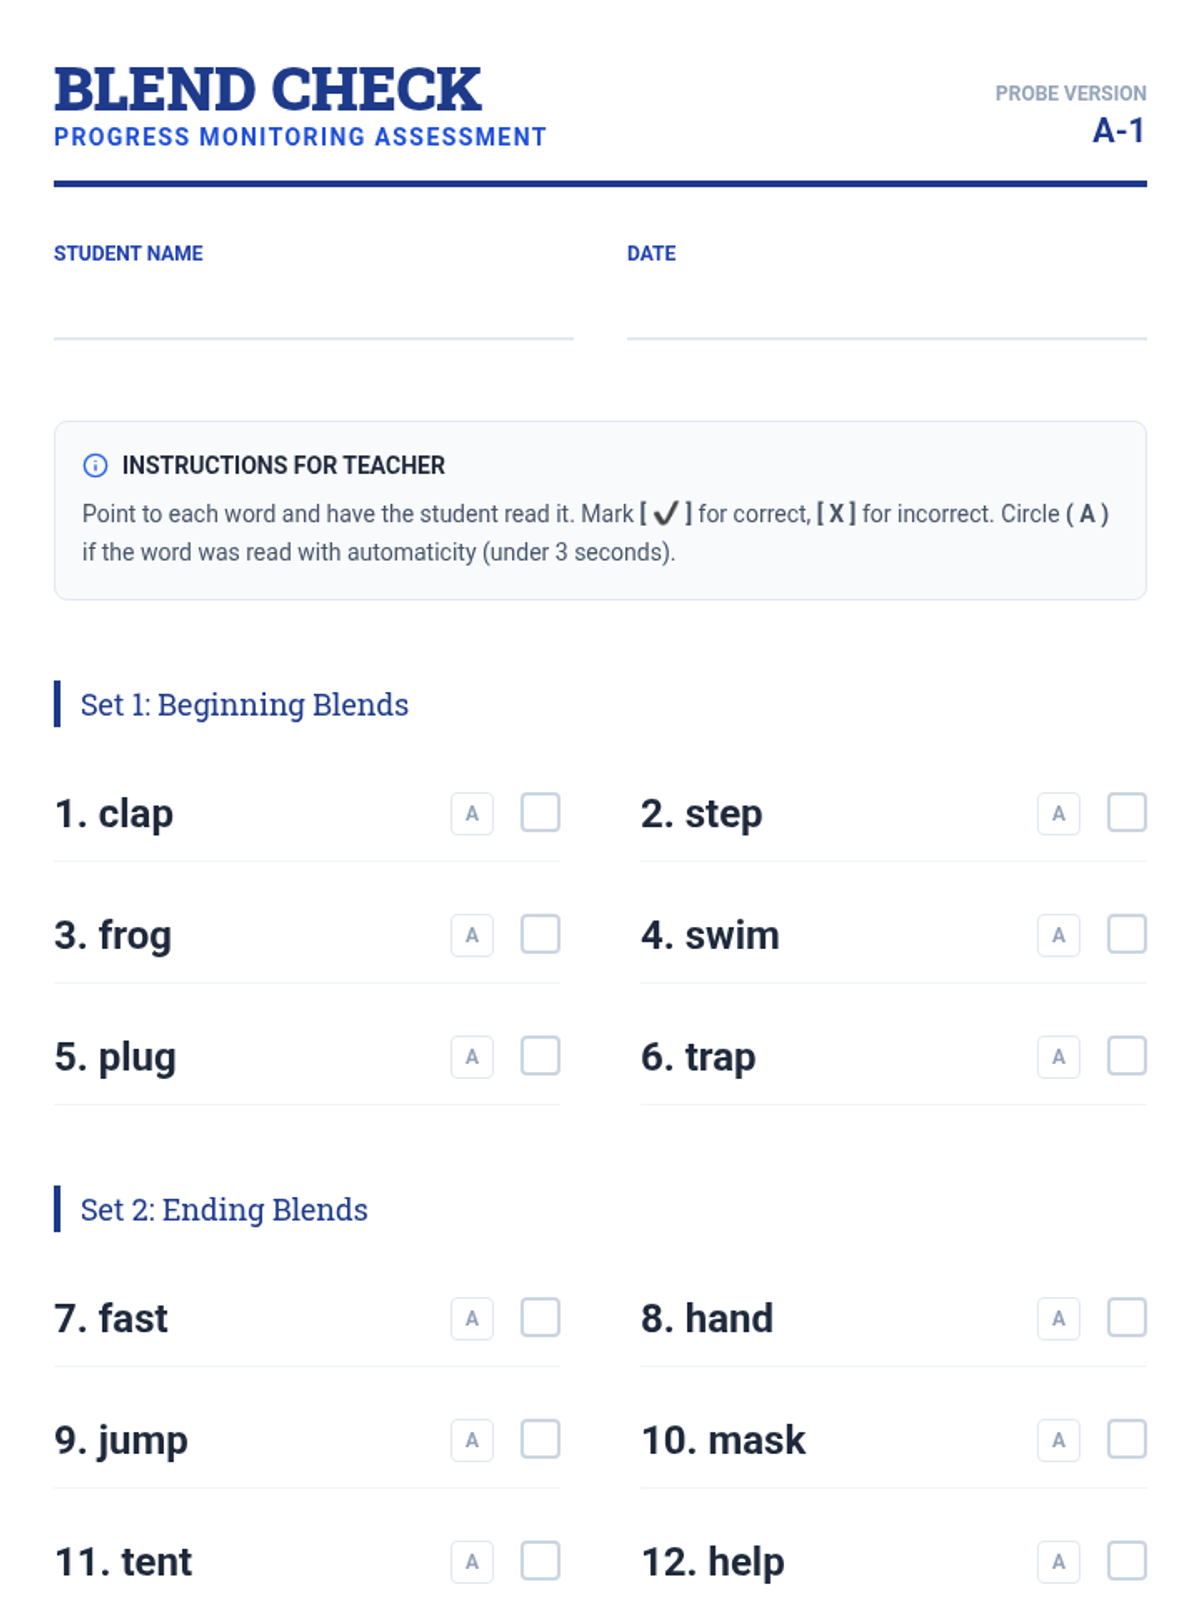Viewport: 1200px width, 1600px height.
Task: Tick the checkbox beside hand
Action: (1127, 1317)
